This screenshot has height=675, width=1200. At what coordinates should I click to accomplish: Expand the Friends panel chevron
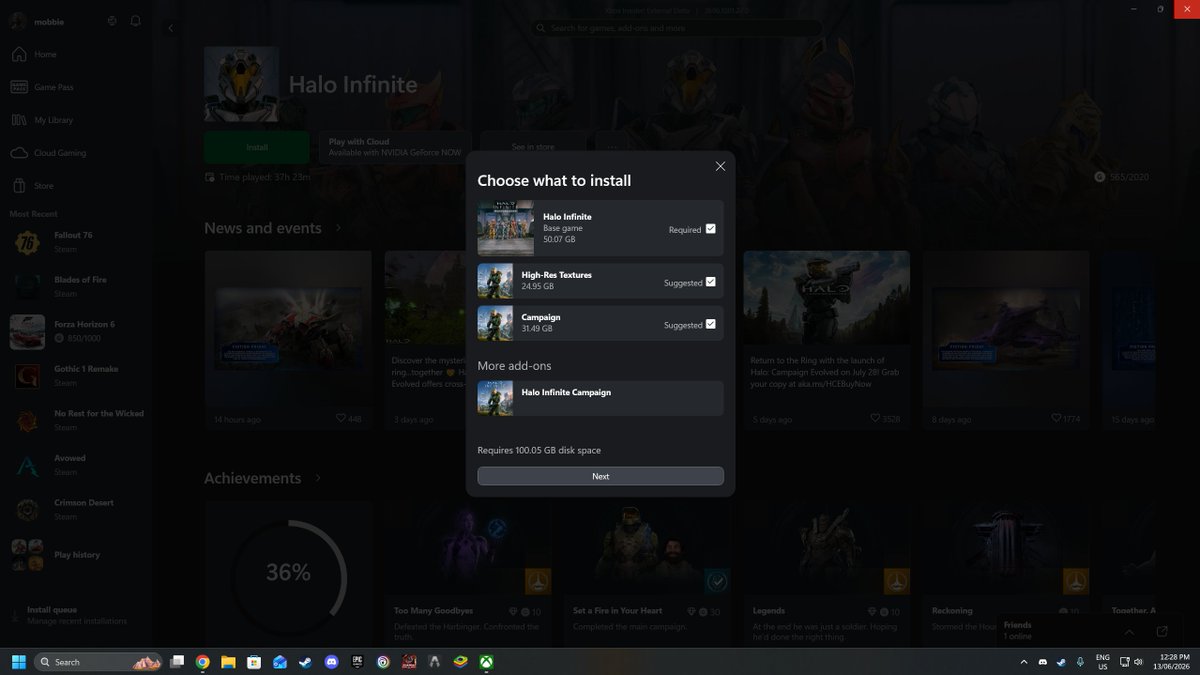click(x=1129, y=632)
